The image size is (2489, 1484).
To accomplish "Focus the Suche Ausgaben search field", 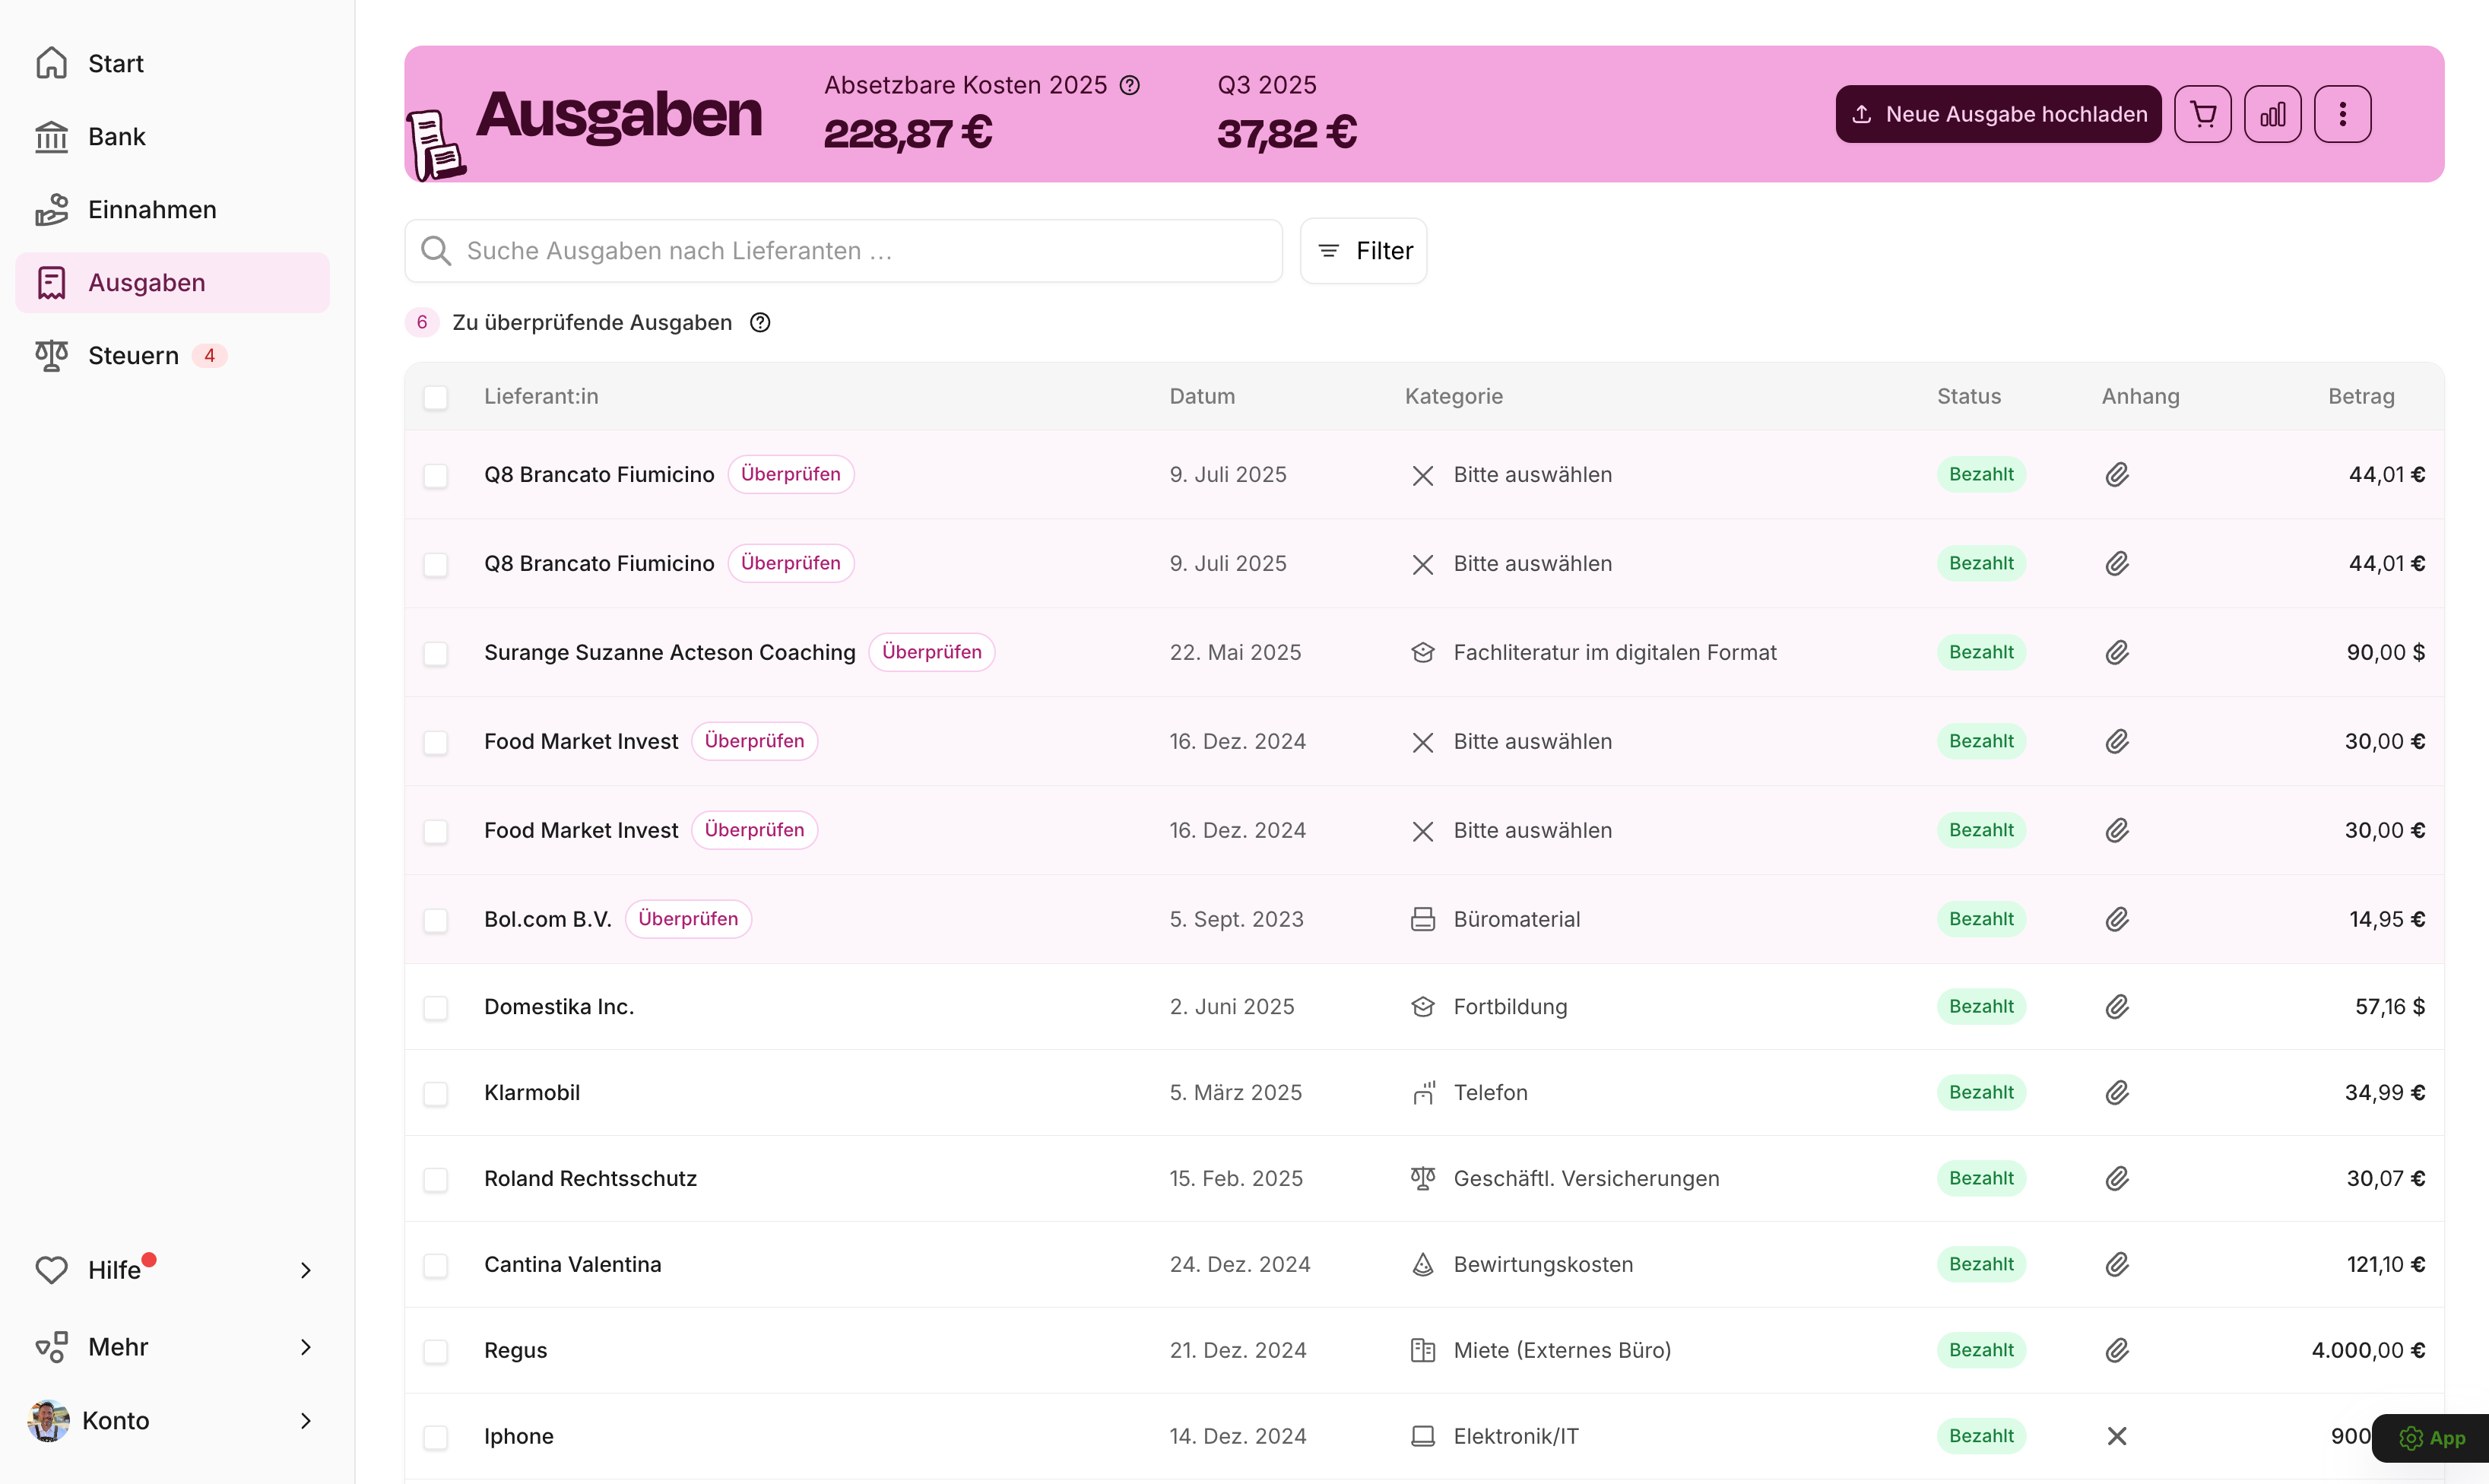I will click(x=843, y=251).
